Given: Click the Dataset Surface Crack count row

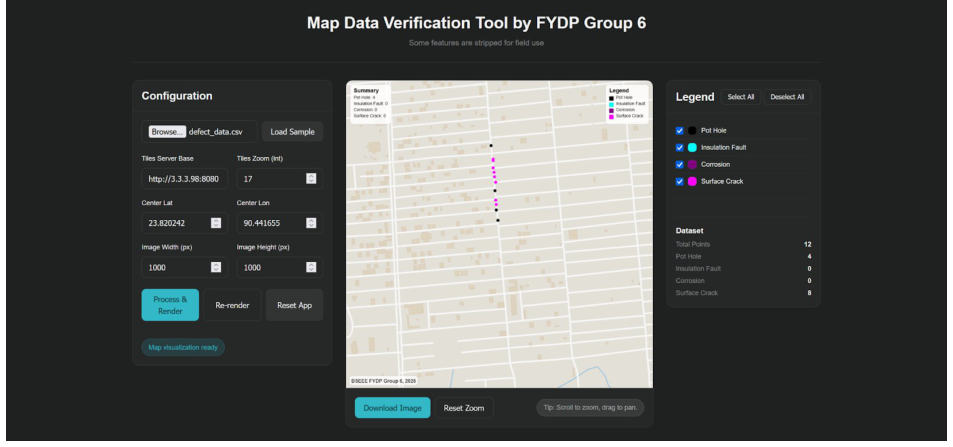Looking at the screenshot, I should (743, 293).
